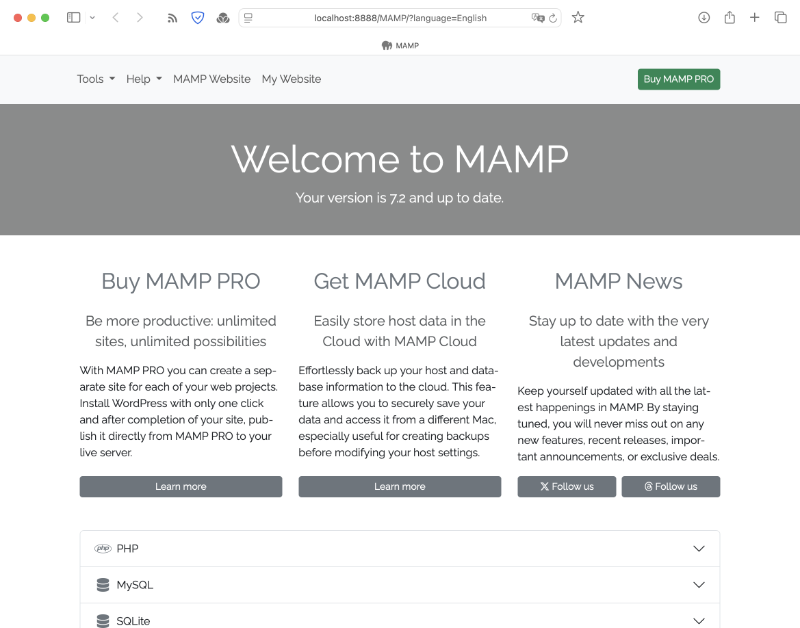This screenshot has height=628, width=800.
Task: Go back with the back arrow
Action: pos(116,18)
